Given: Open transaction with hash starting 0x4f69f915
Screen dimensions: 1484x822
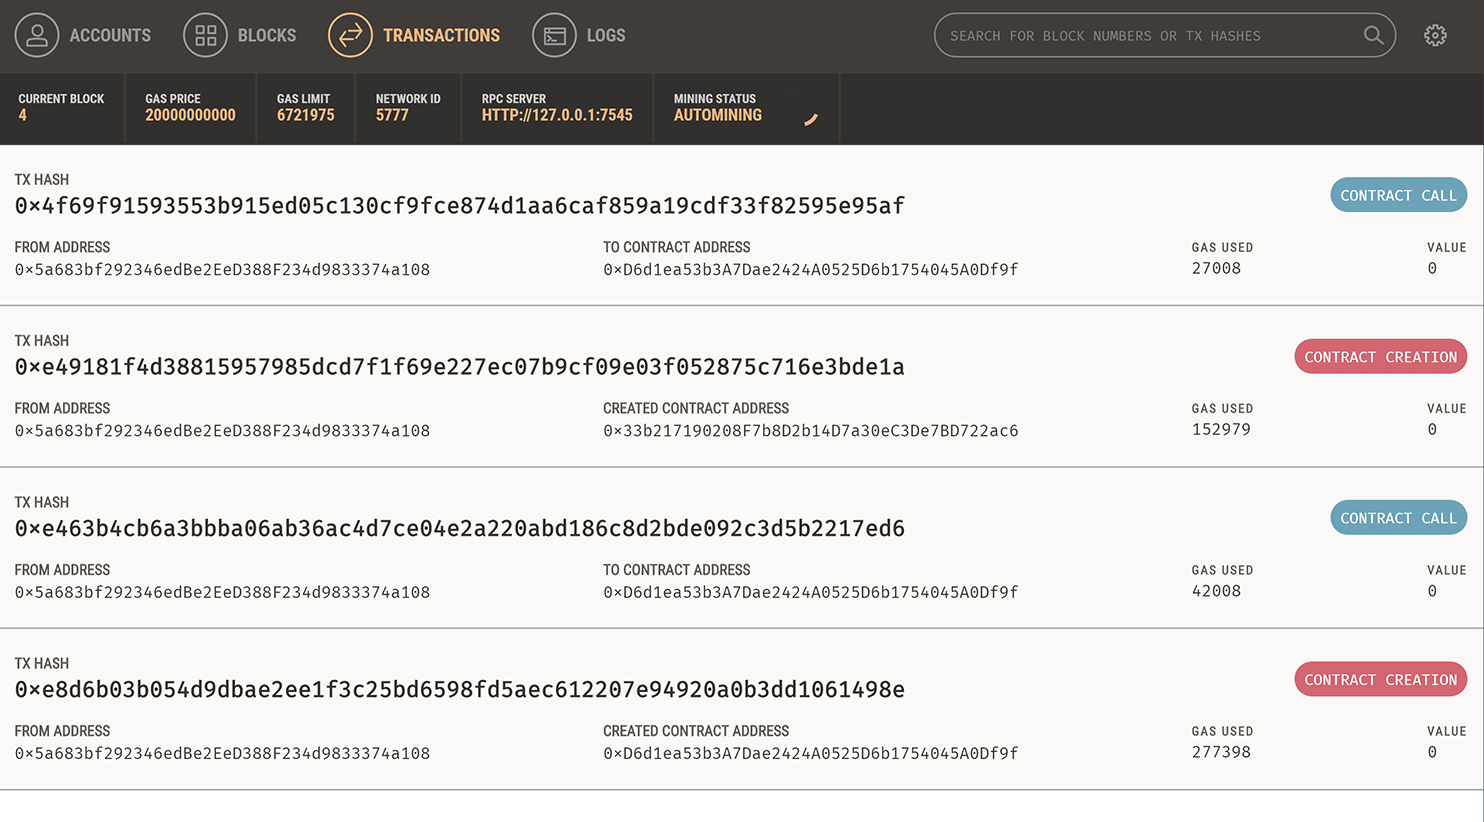Looking at the screenshot, I should [x=459, y=206].
